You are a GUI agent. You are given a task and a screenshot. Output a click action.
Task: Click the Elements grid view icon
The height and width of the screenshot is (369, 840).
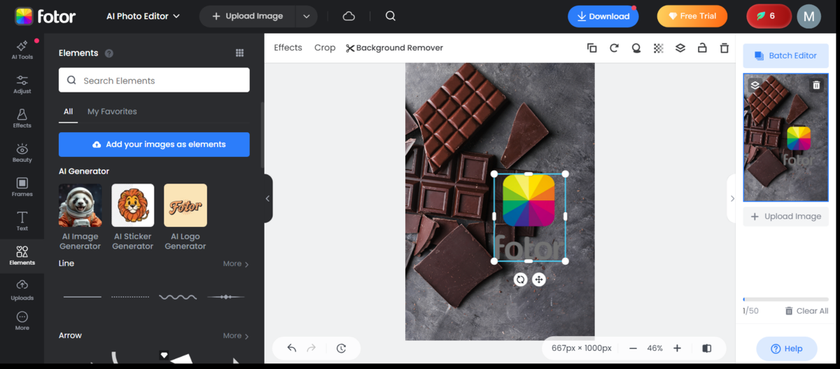pos(239,52)
